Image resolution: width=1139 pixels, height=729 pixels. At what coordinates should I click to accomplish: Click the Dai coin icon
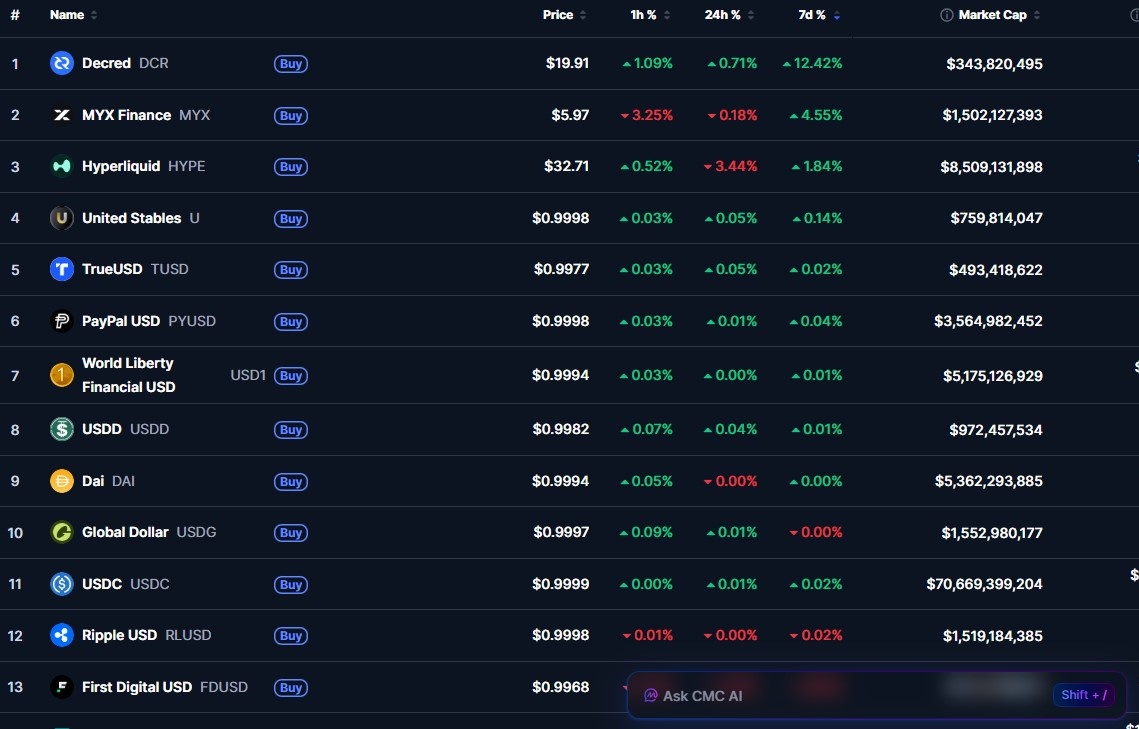61,480
